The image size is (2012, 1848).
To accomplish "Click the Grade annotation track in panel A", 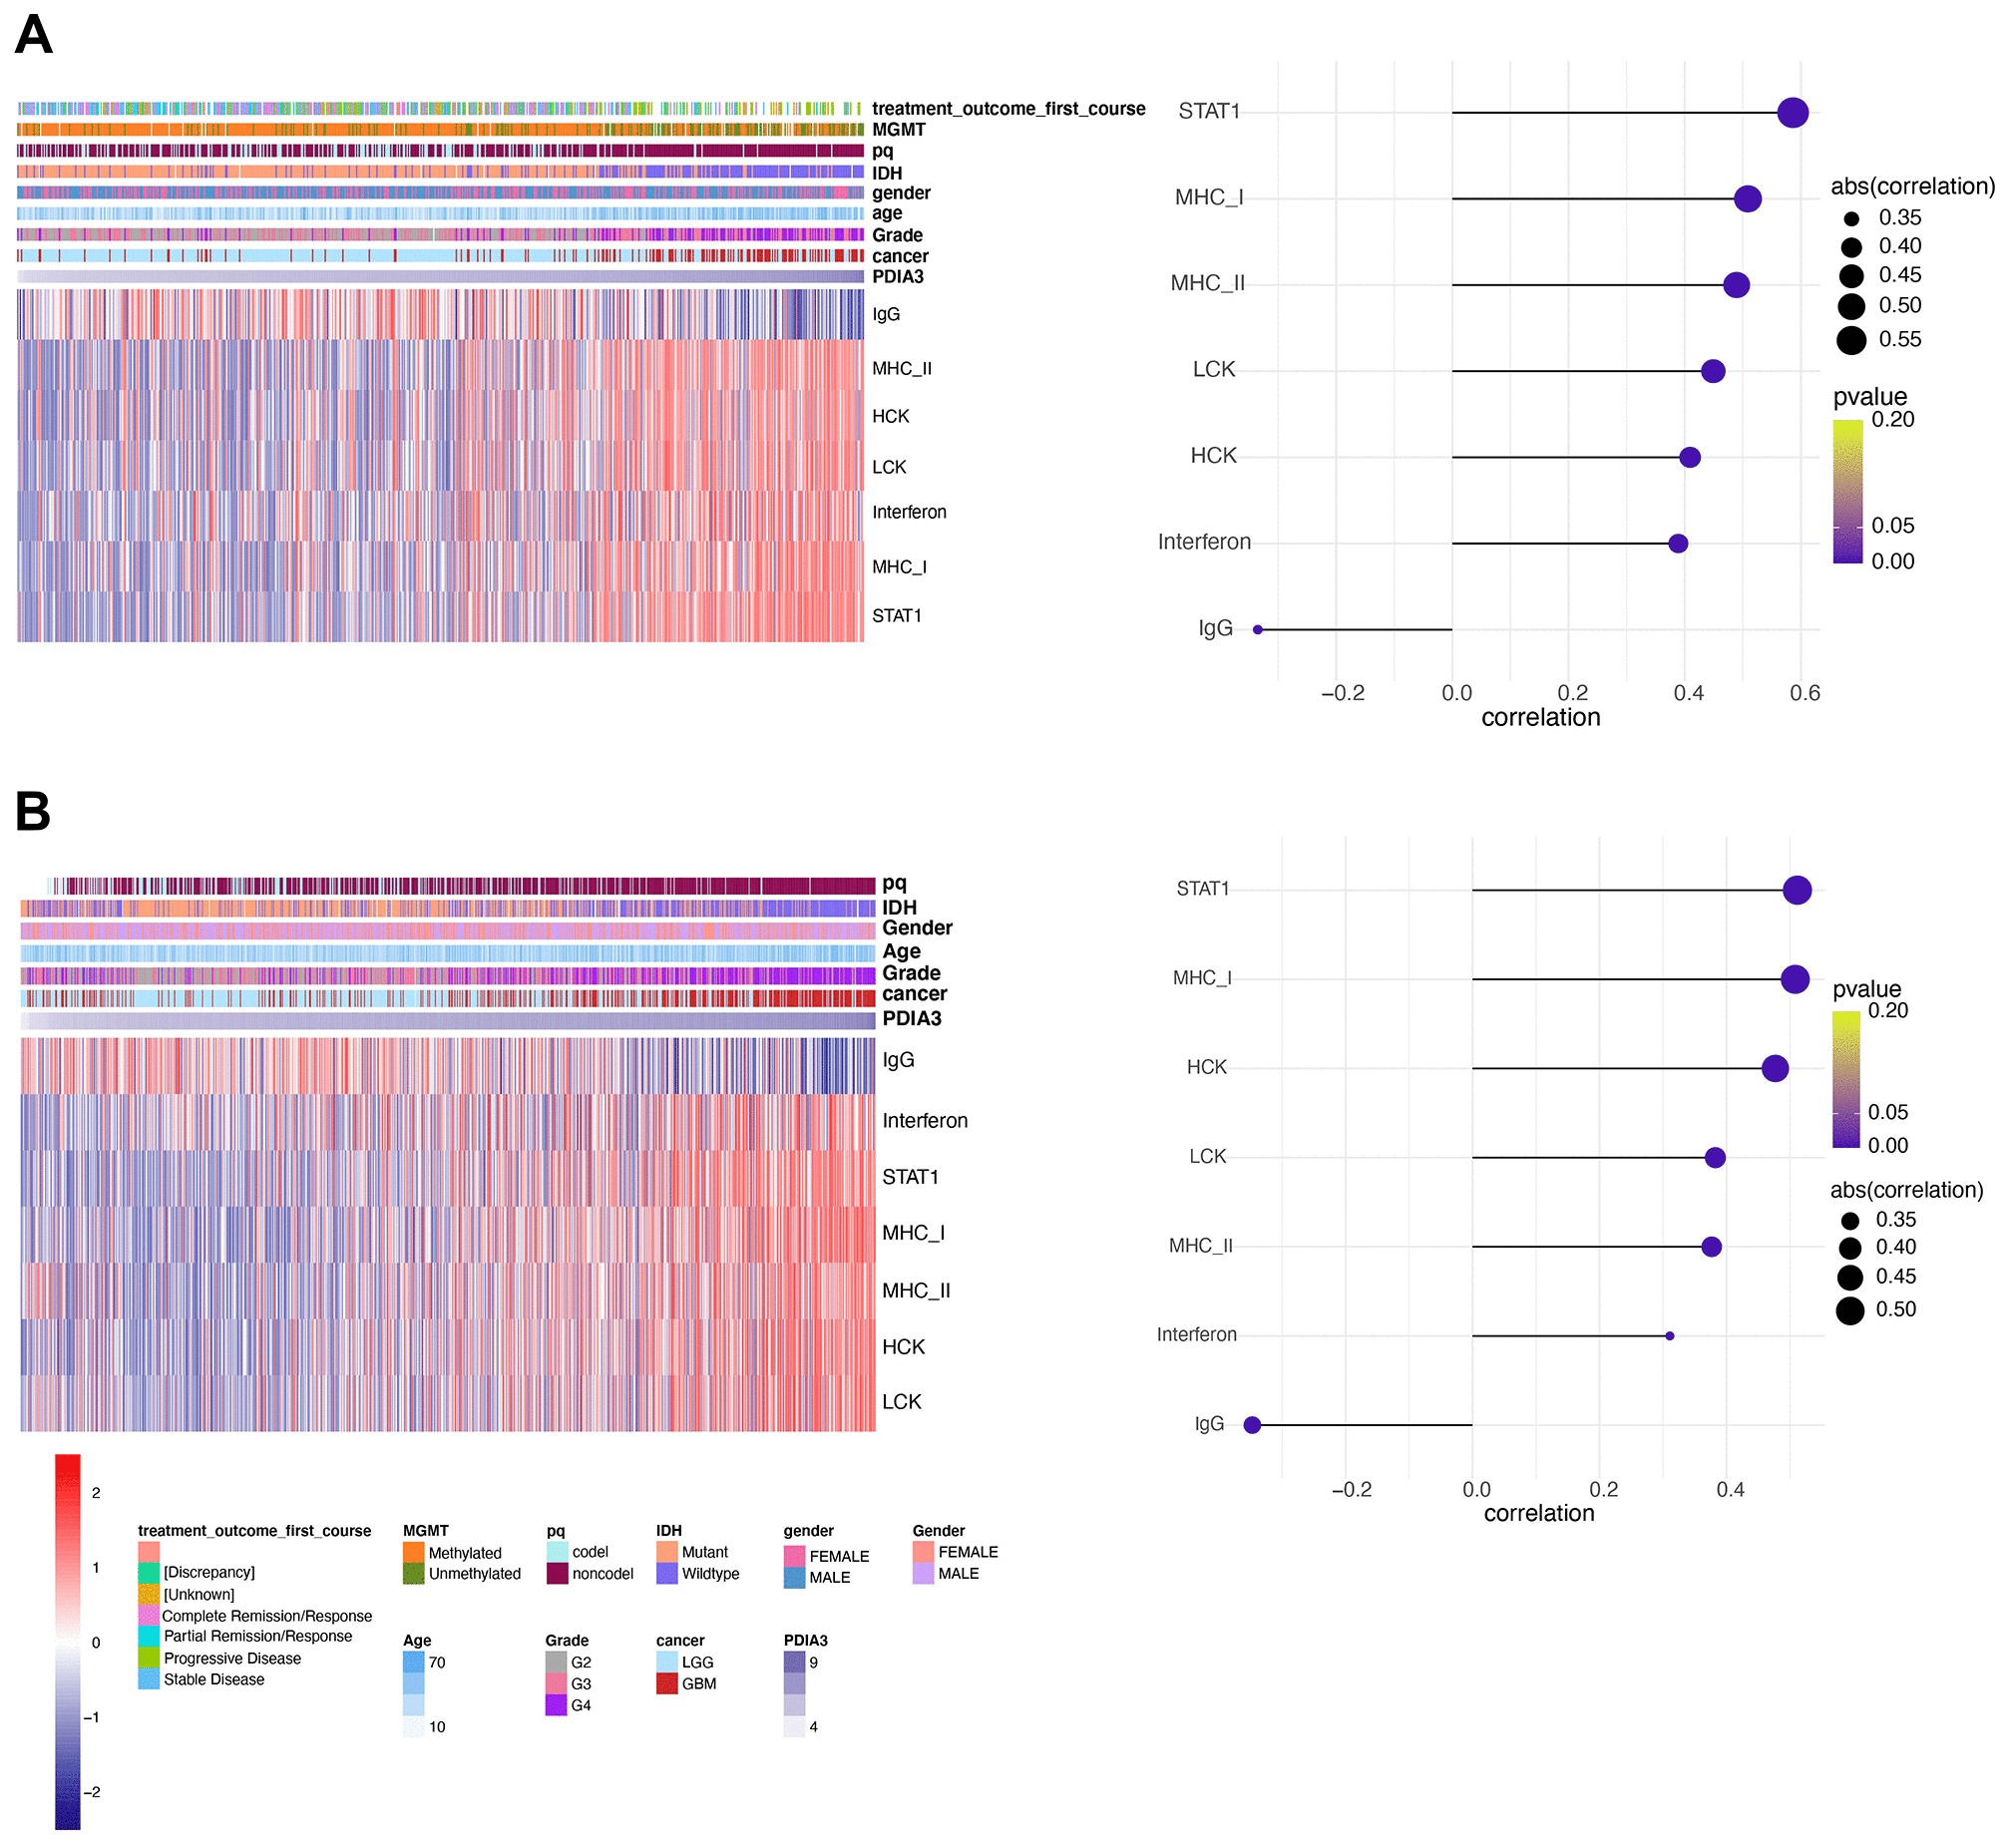I will [x=440, y=235].
